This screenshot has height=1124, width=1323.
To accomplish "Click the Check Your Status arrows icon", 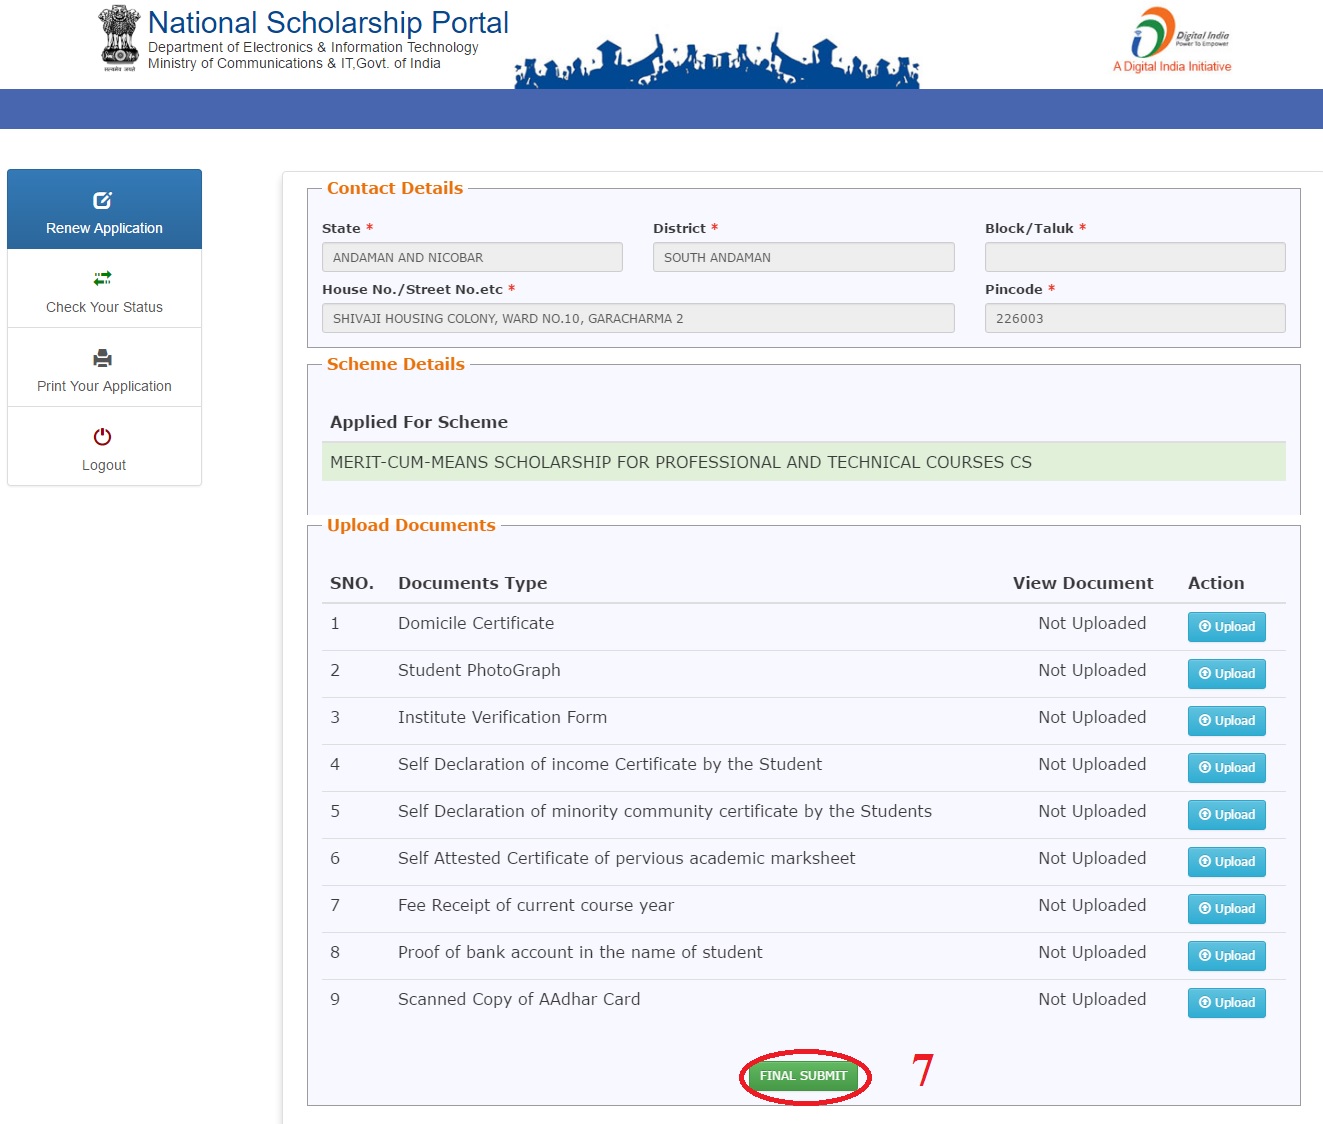I will coord(102,278).
